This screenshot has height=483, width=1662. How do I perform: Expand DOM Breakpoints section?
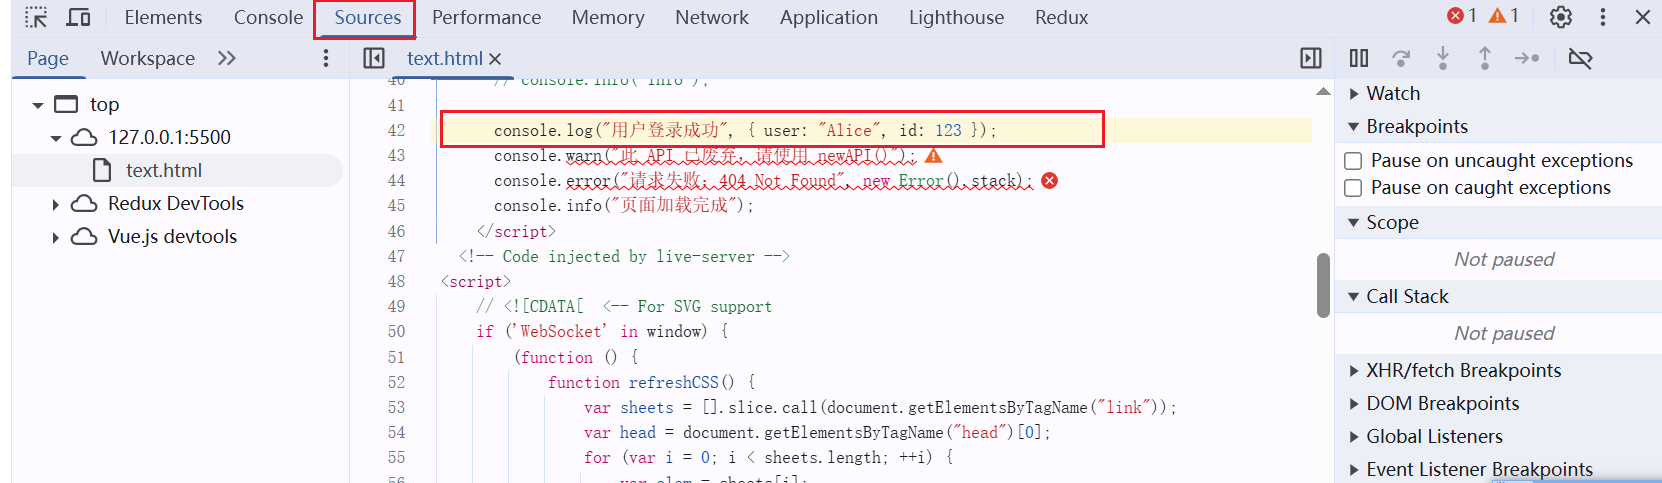[x=1354, y=404]
